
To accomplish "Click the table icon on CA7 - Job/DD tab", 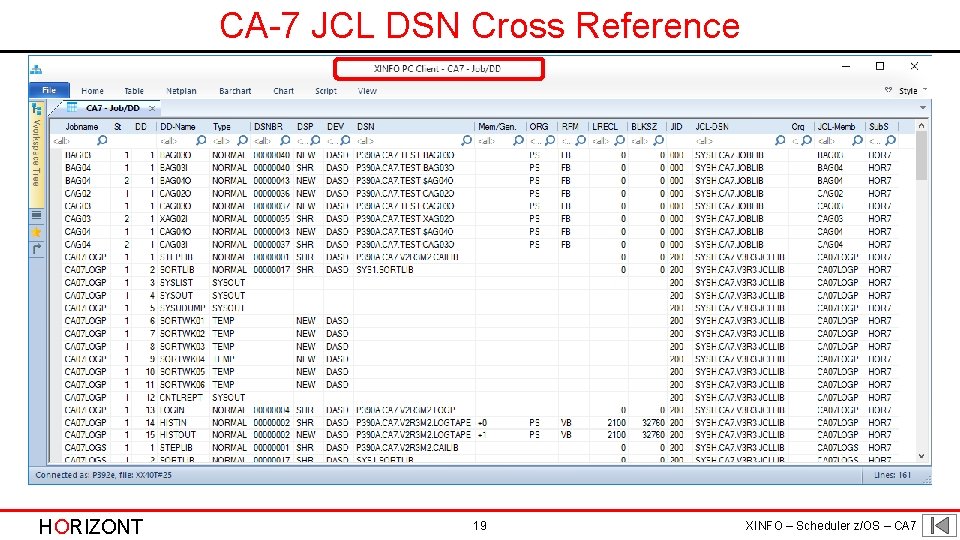I will click(72, 108).
